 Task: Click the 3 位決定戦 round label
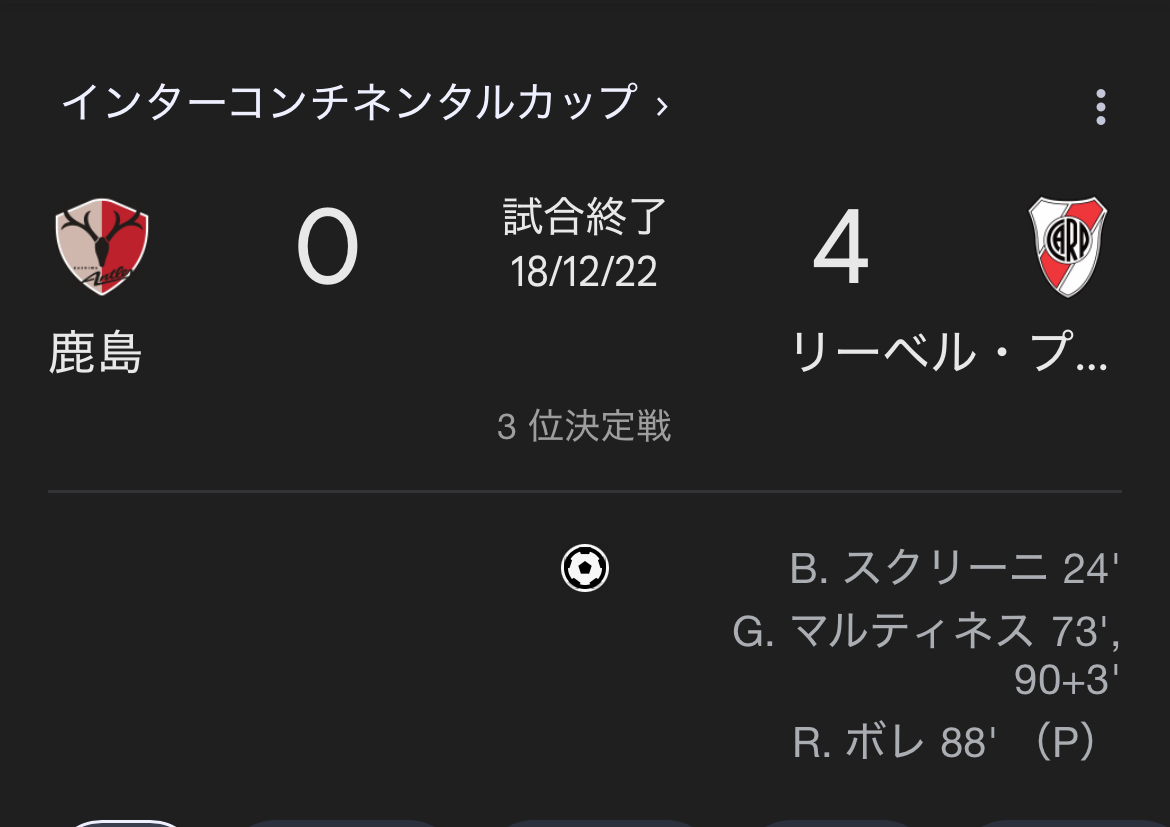coord(584,427)
